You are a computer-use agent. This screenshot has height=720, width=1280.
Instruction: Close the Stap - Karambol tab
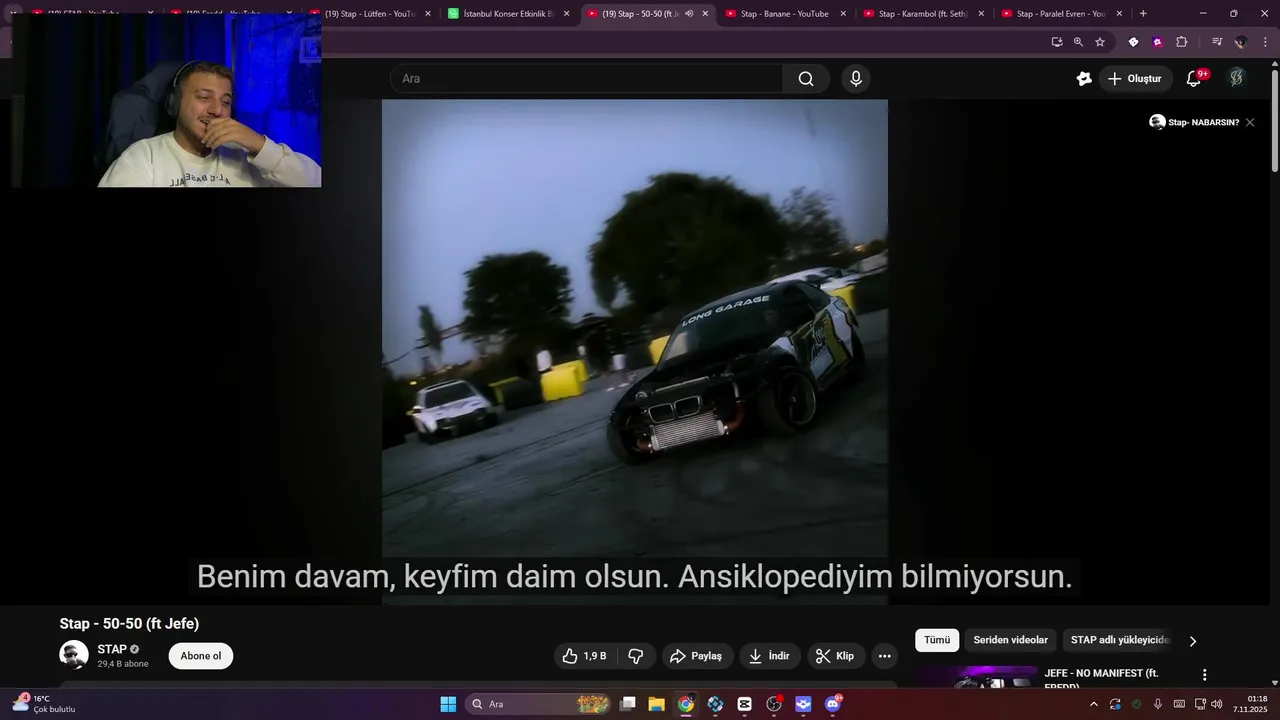coord(981,14)
